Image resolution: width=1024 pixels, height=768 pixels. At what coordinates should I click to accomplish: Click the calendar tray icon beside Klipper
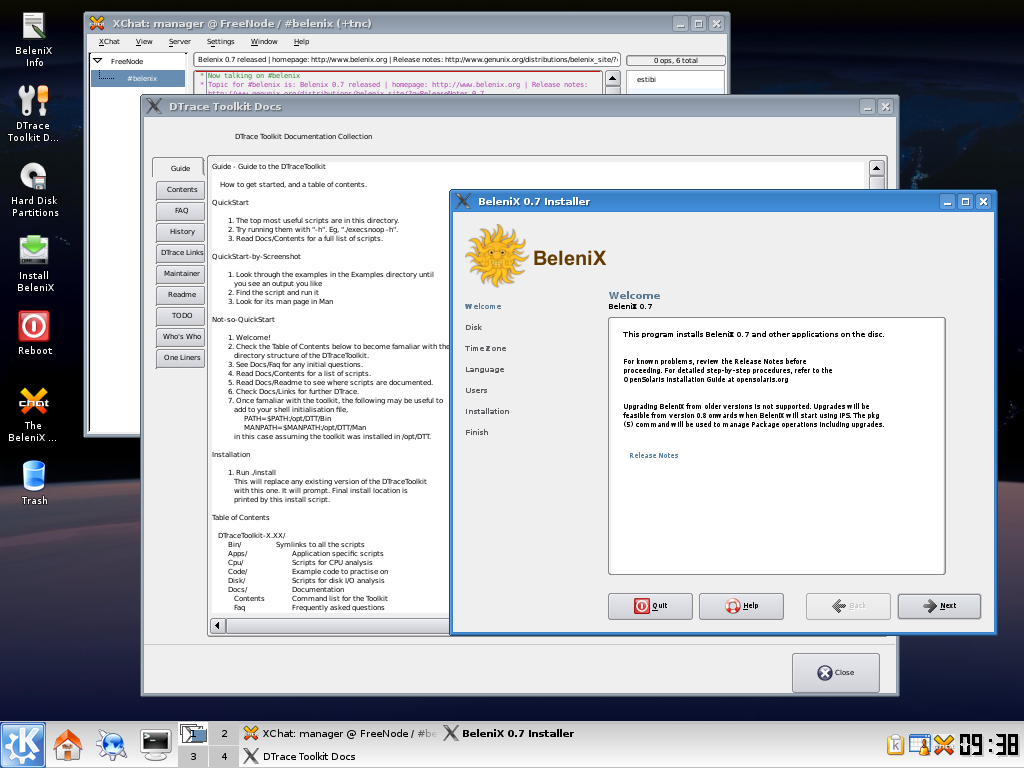(x=920, y=744)
